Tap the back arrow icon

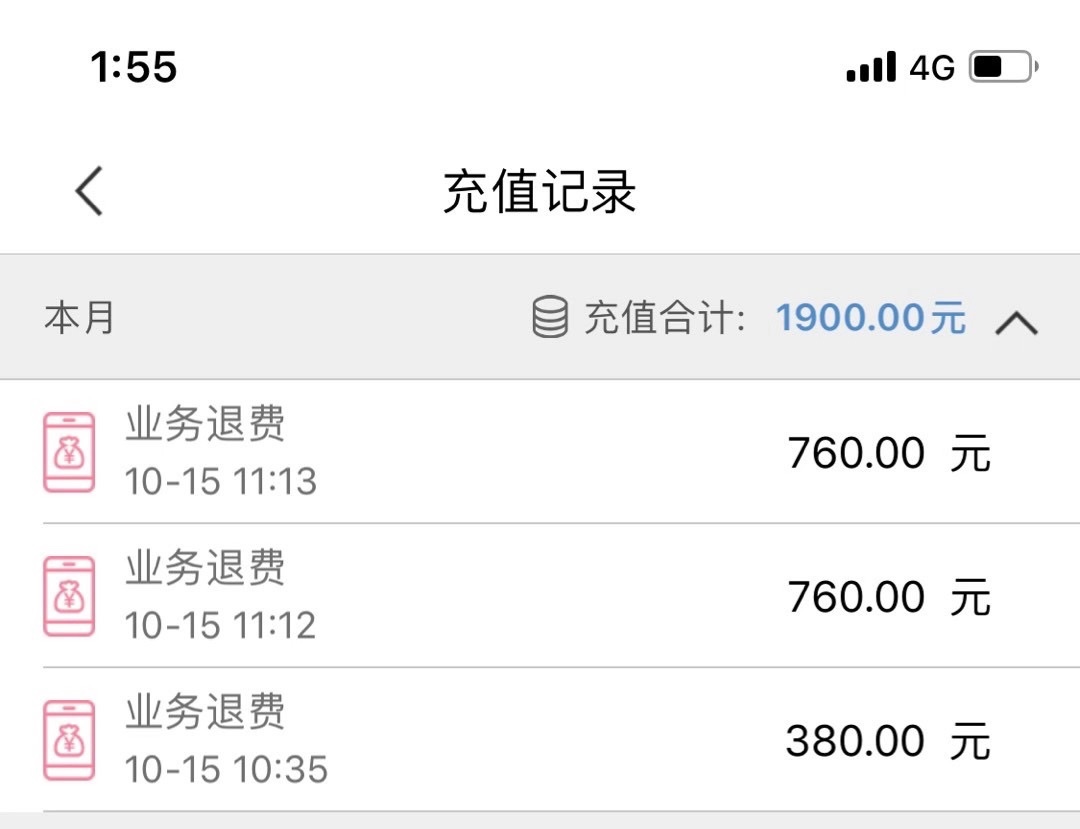pos(89,190)
